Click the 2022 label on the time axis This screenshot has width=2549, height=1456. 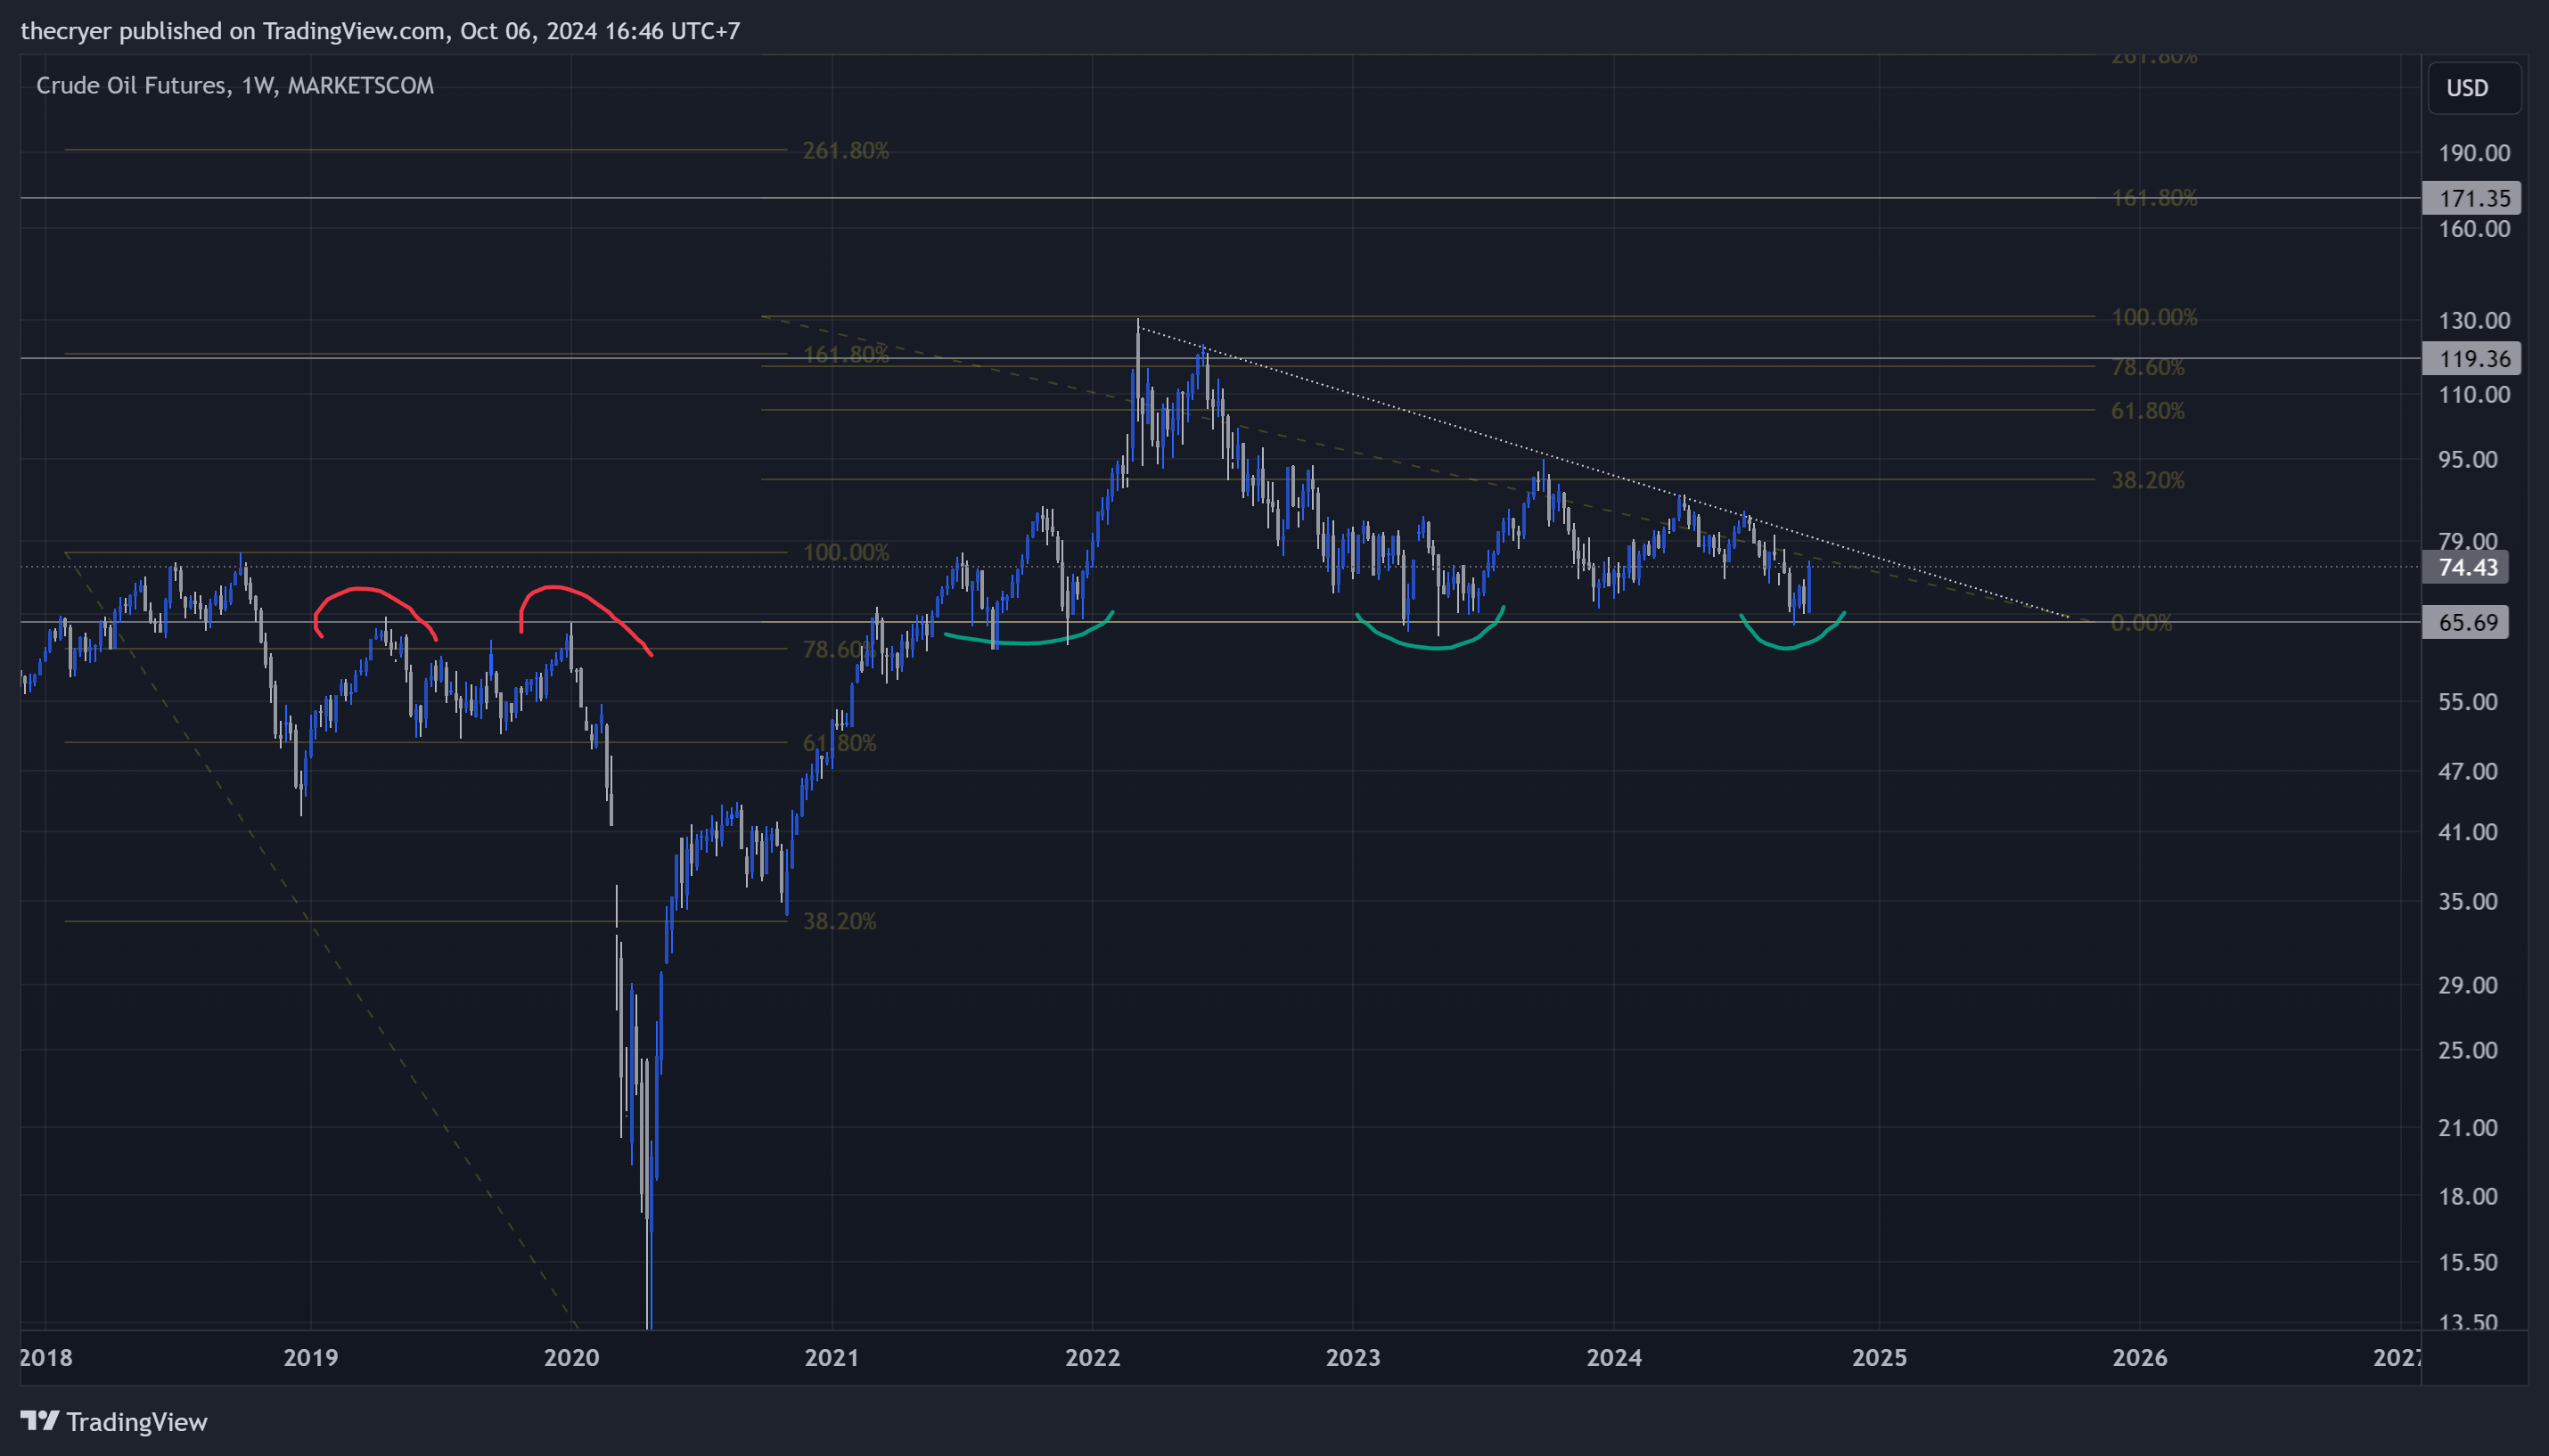point(1092,1357)
